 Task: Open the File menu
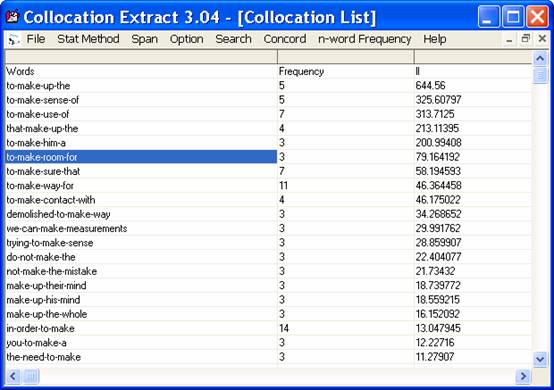36,39
